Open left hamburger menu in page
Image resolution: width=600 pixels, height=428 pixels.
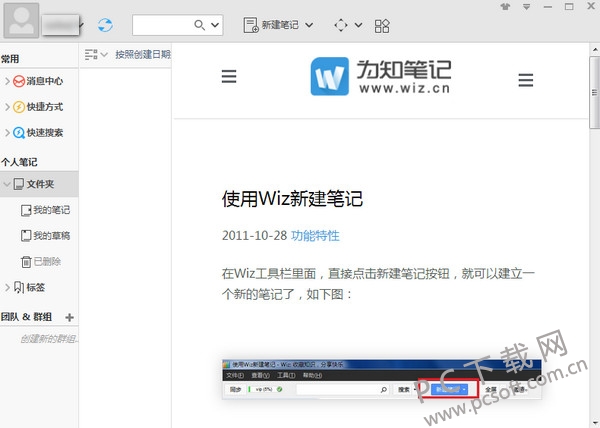(x=229, y=76)
